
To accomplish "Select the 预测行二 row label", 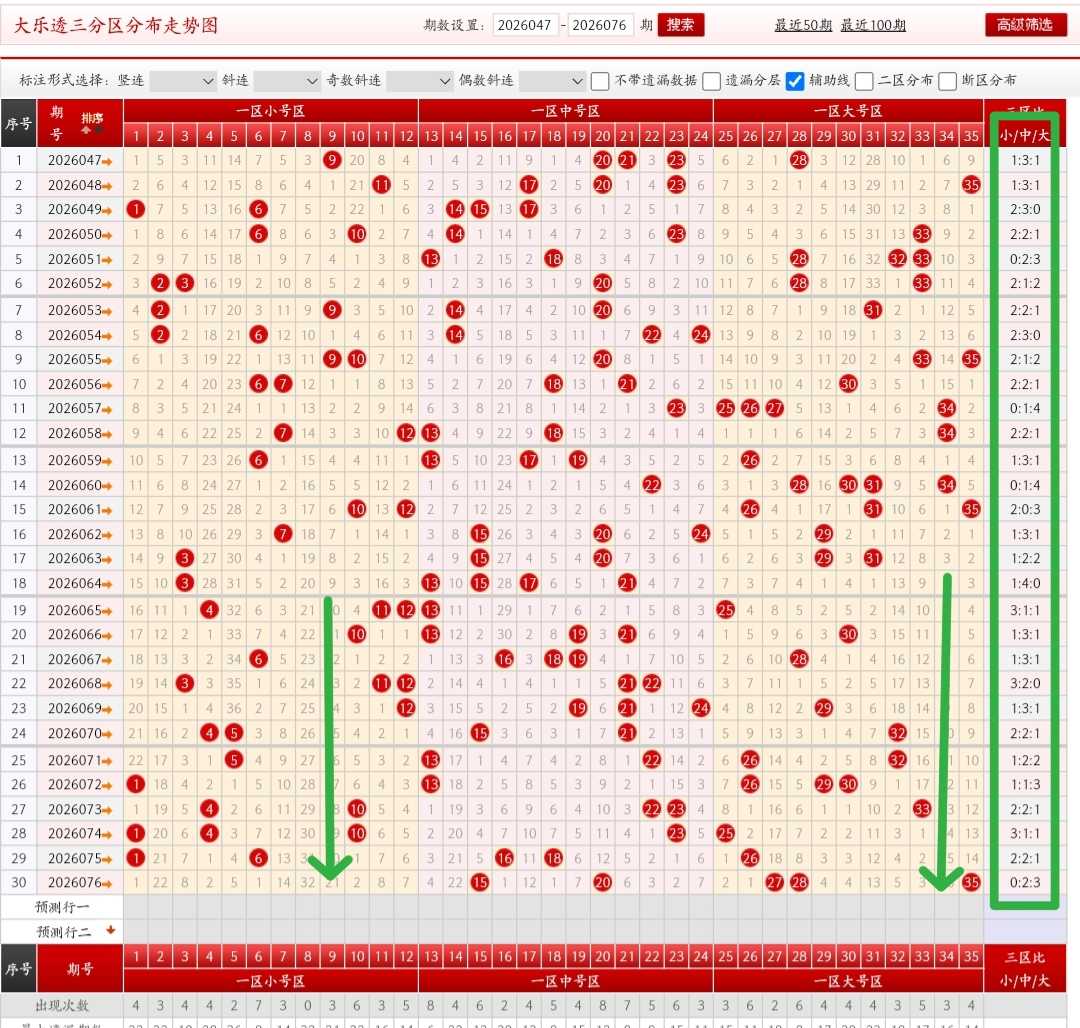I will pyautogui.click(x=63, y=932).
